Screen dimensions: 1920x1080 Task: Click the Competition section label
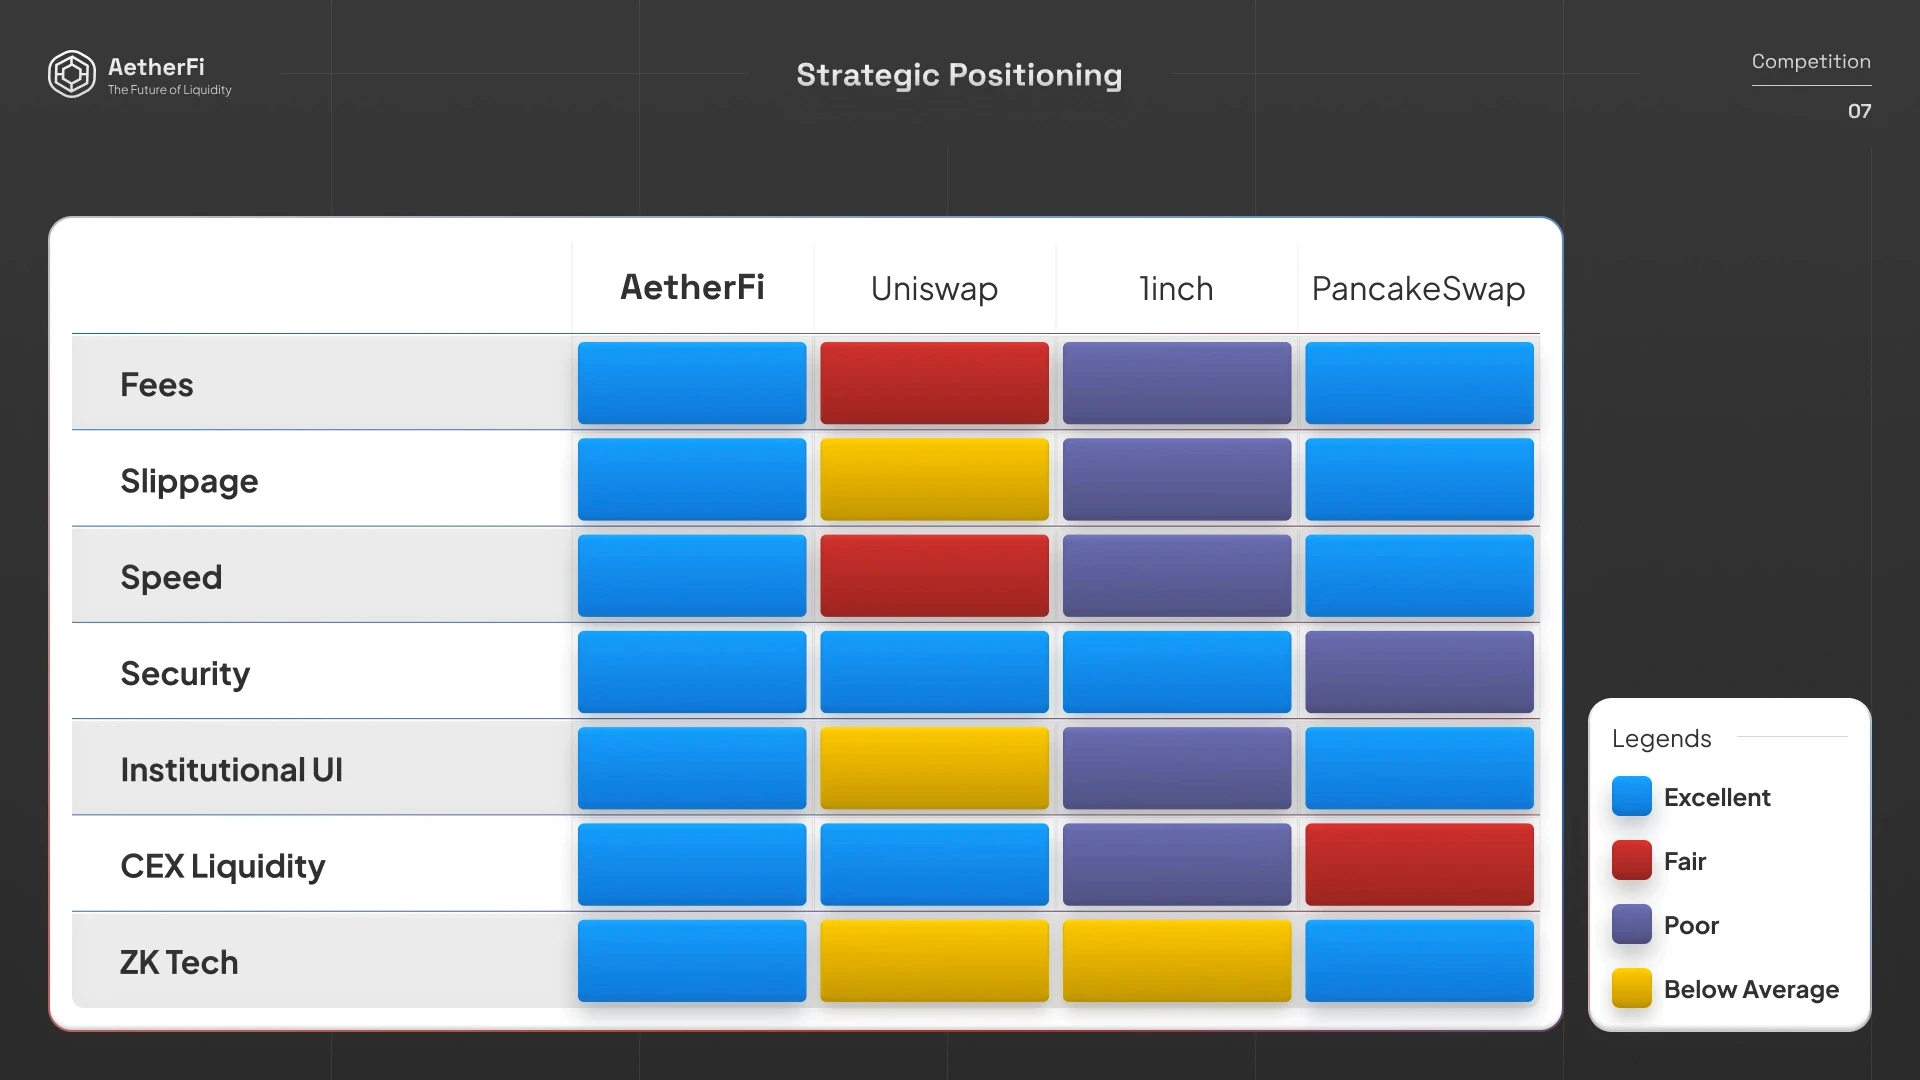[1811, 61]
